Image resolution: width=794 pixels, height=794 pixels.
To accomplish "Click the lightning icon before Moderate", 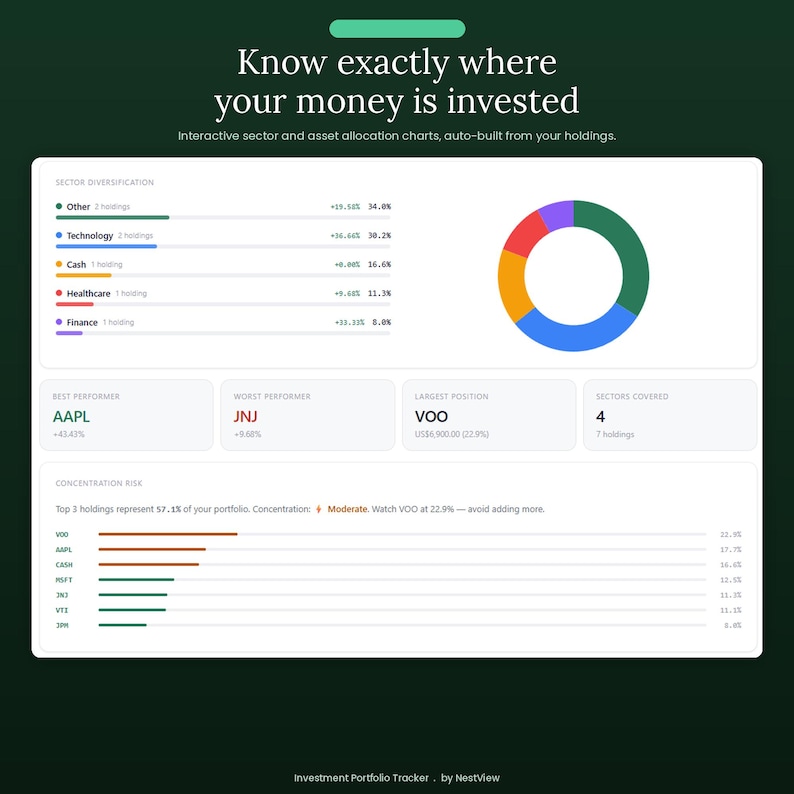I will 319,509.
